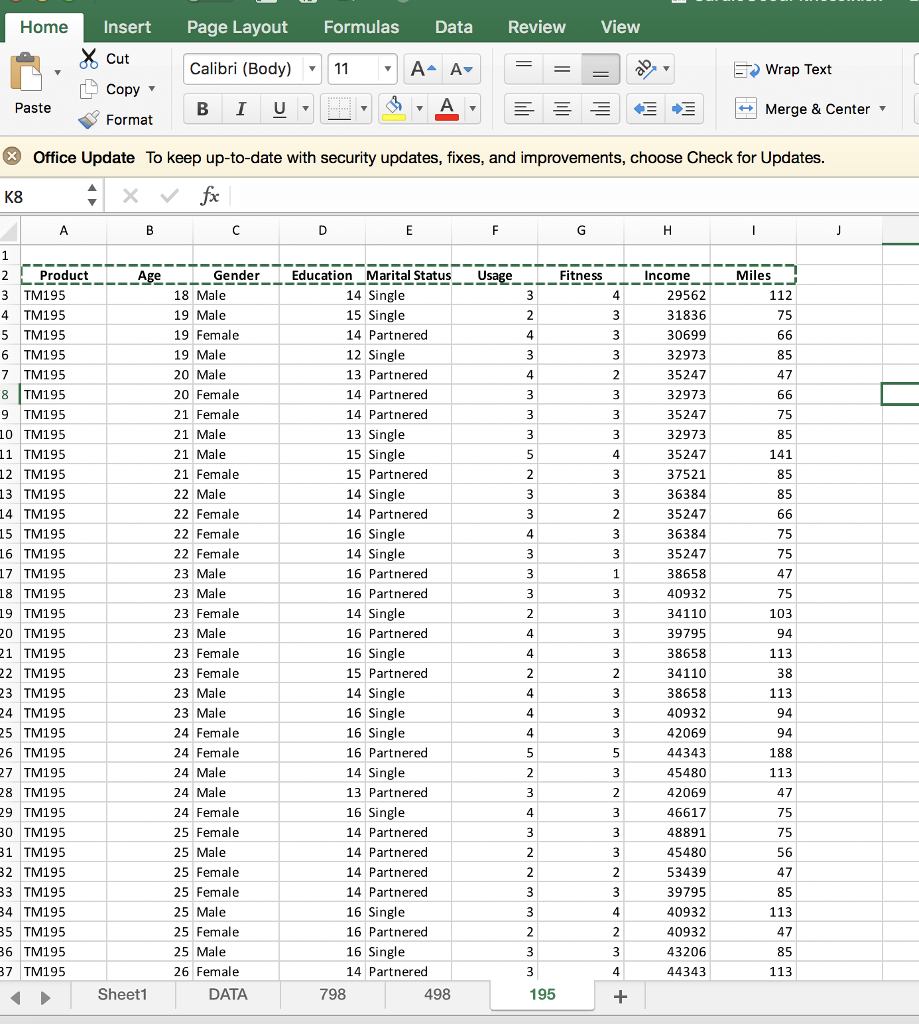Click the Wrap Text button
The image size is (919, 1024).
coord(783,69)
